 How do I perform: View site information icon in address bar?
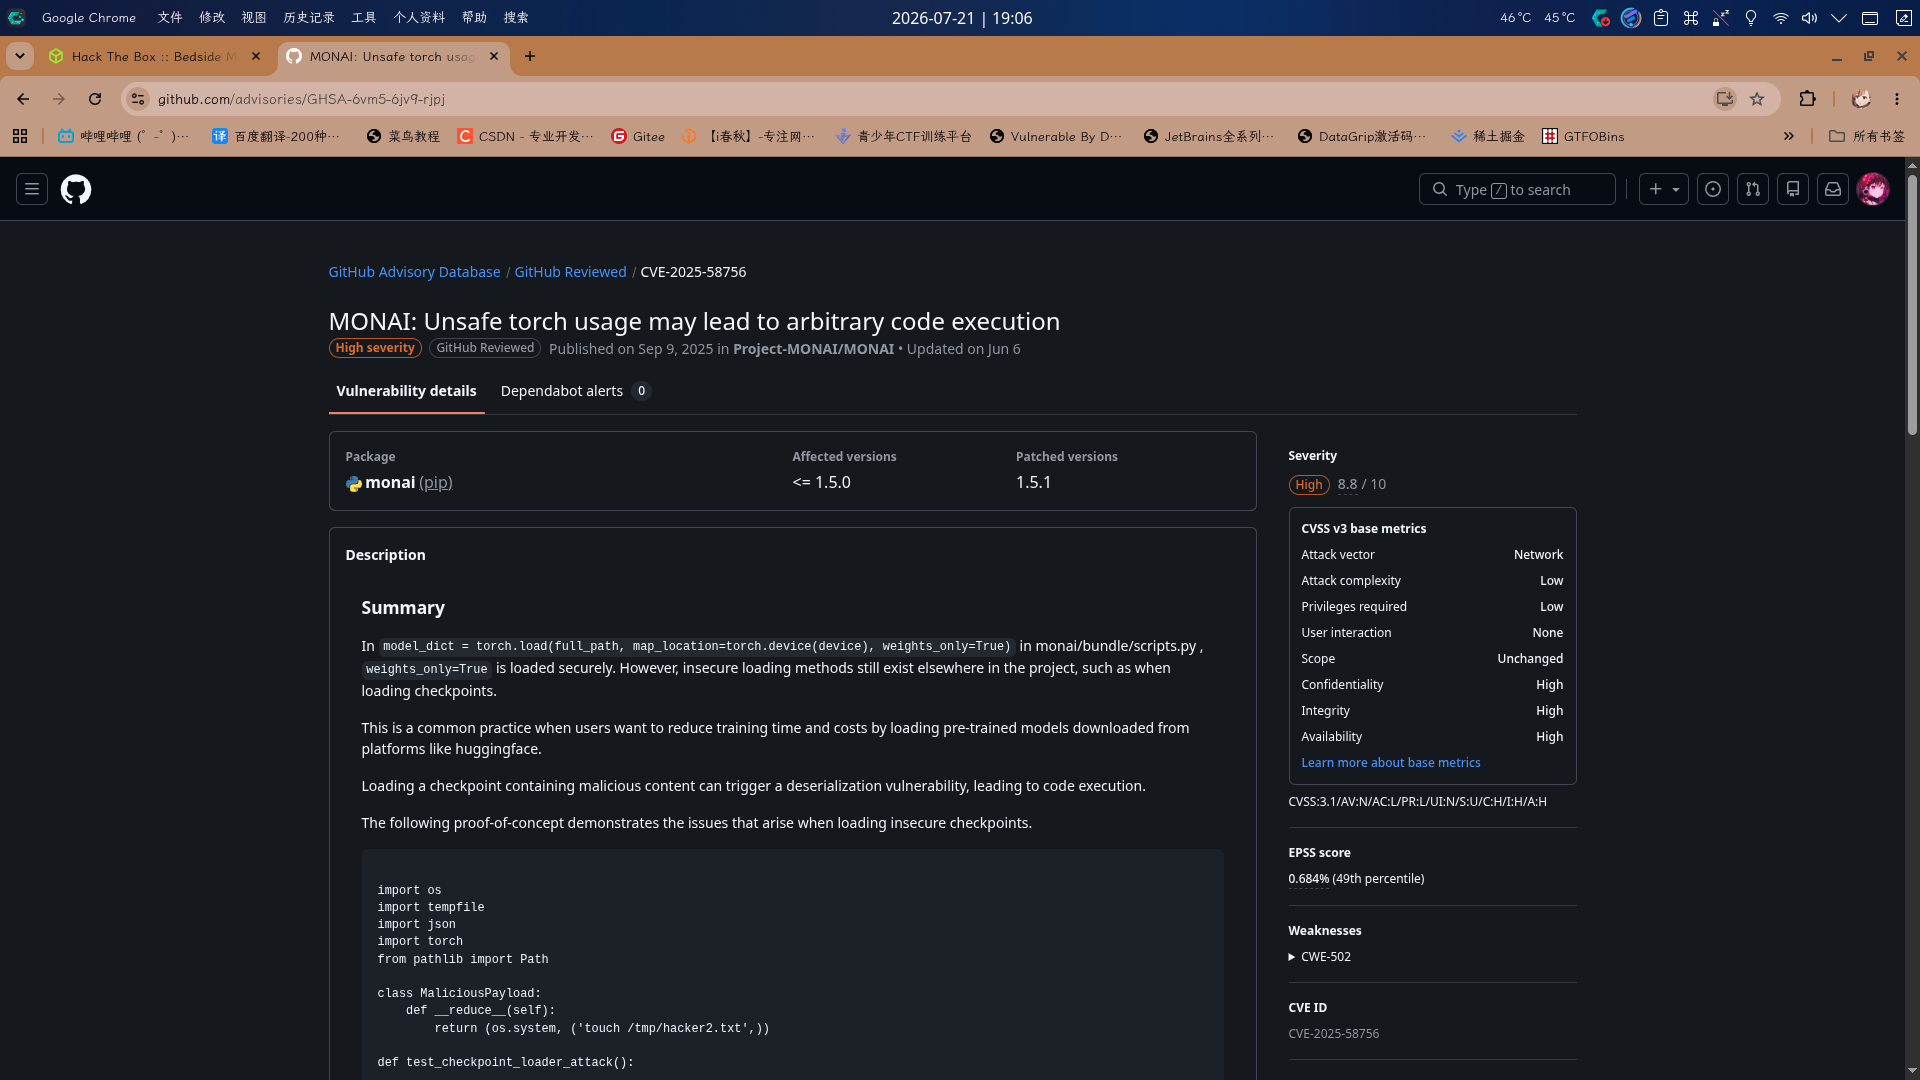pyautogui.click(x=138, y=99)
